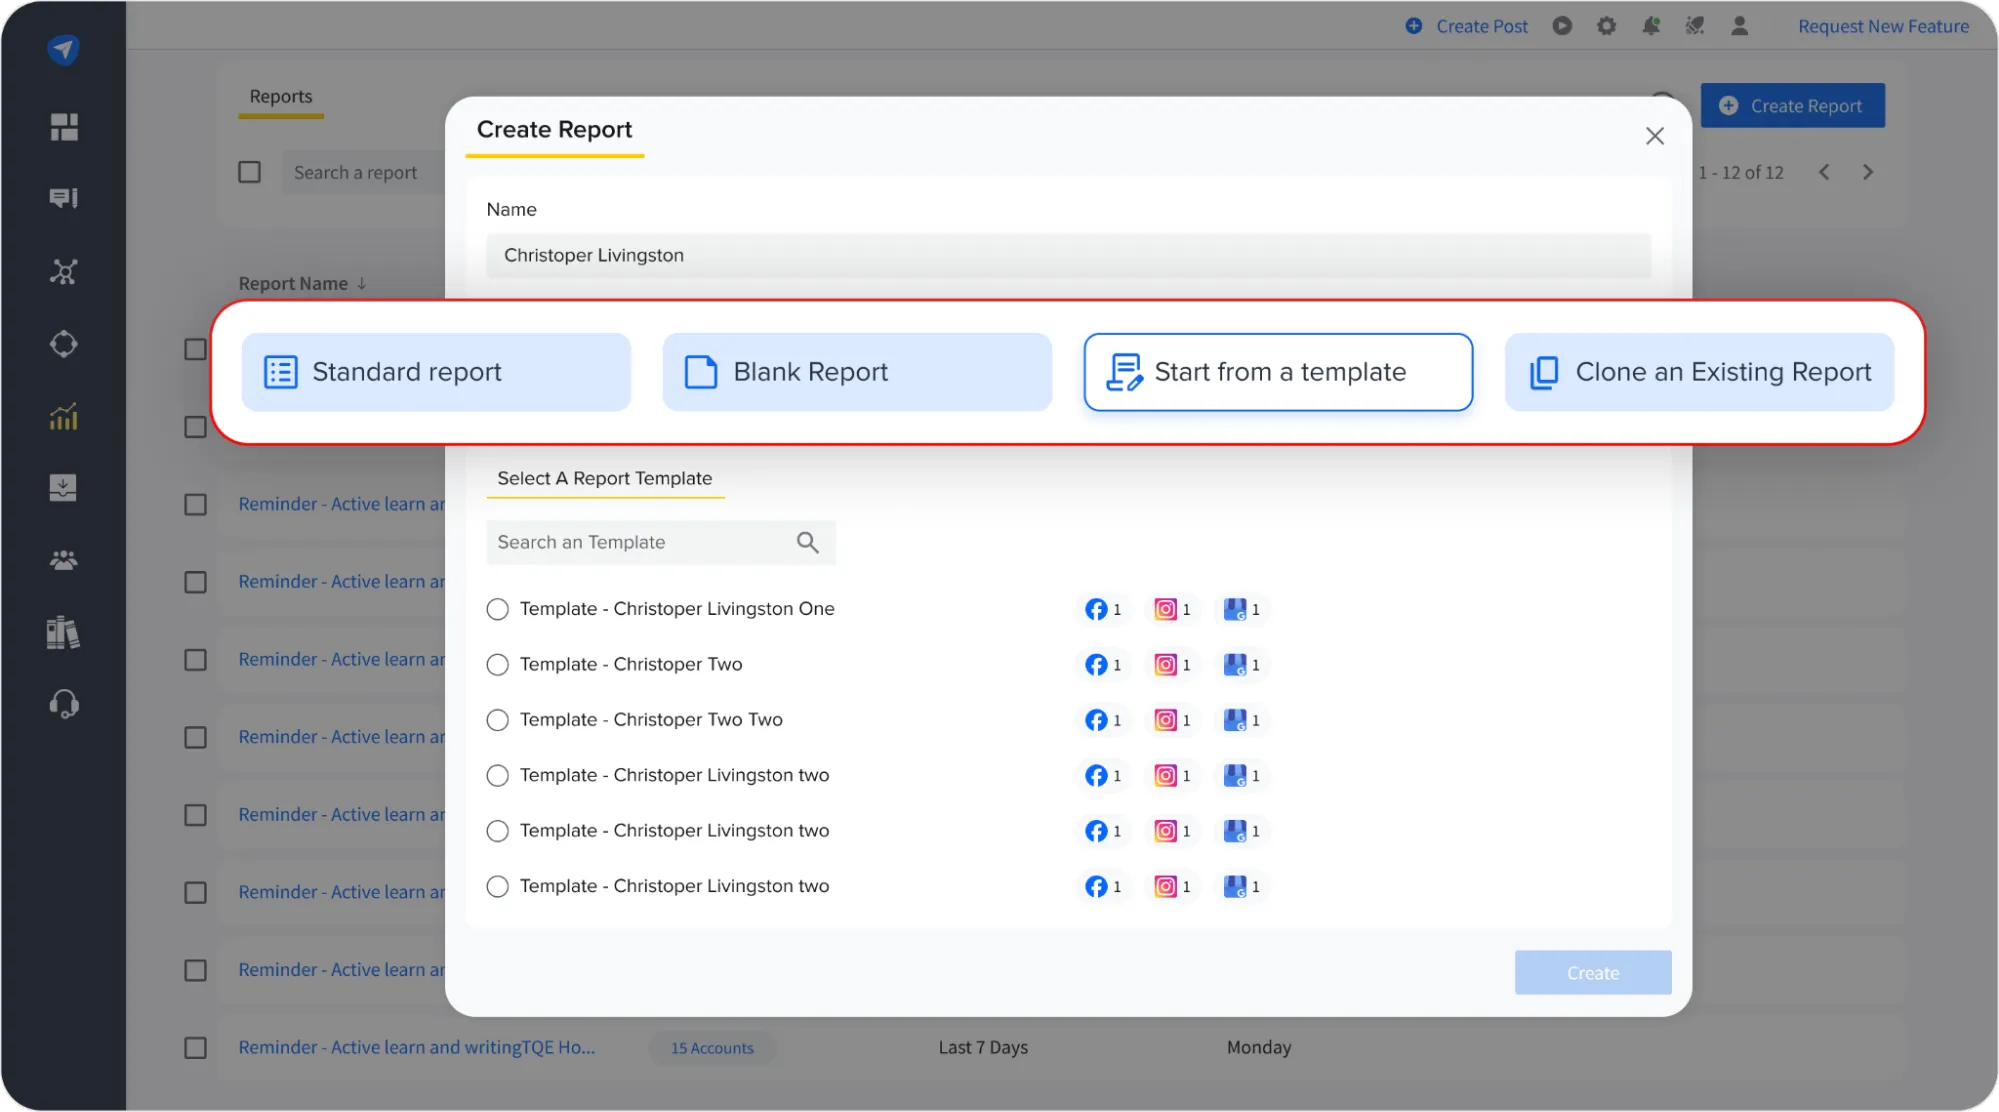Close the Create Report dialog
This screenshot has width=1999, height=1112.
click(x=1655, y=136)
